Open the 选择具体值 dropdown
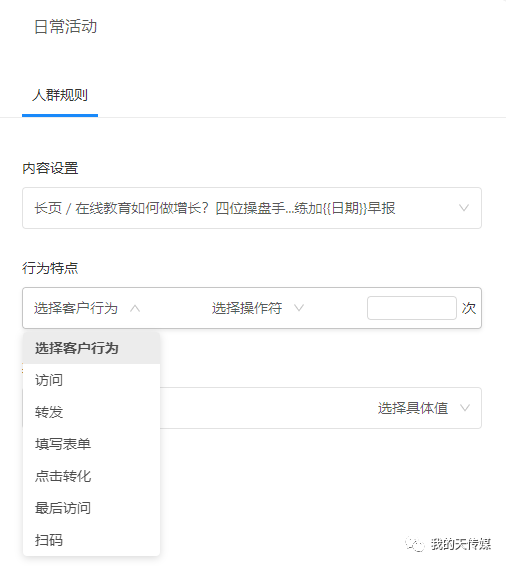Screen dimensions: 506x566 (x=424, y=408)
